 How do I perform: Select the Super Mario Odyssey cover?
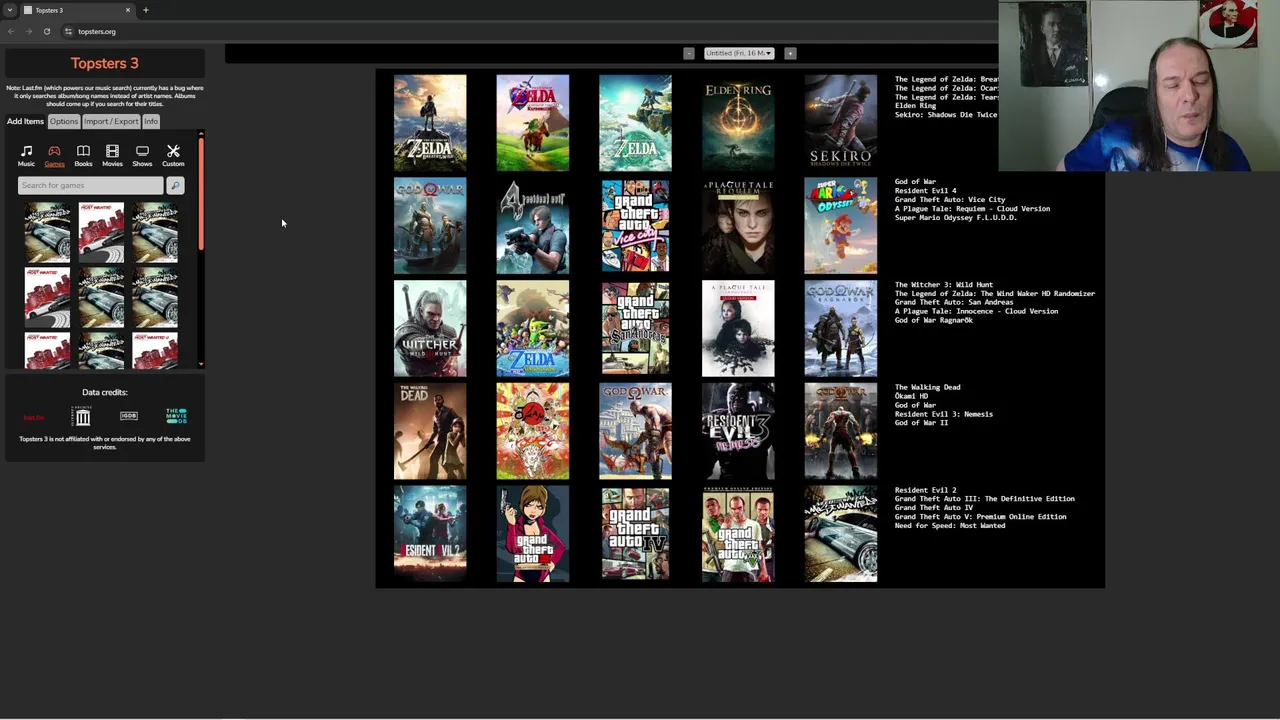(x=841, y=226)
